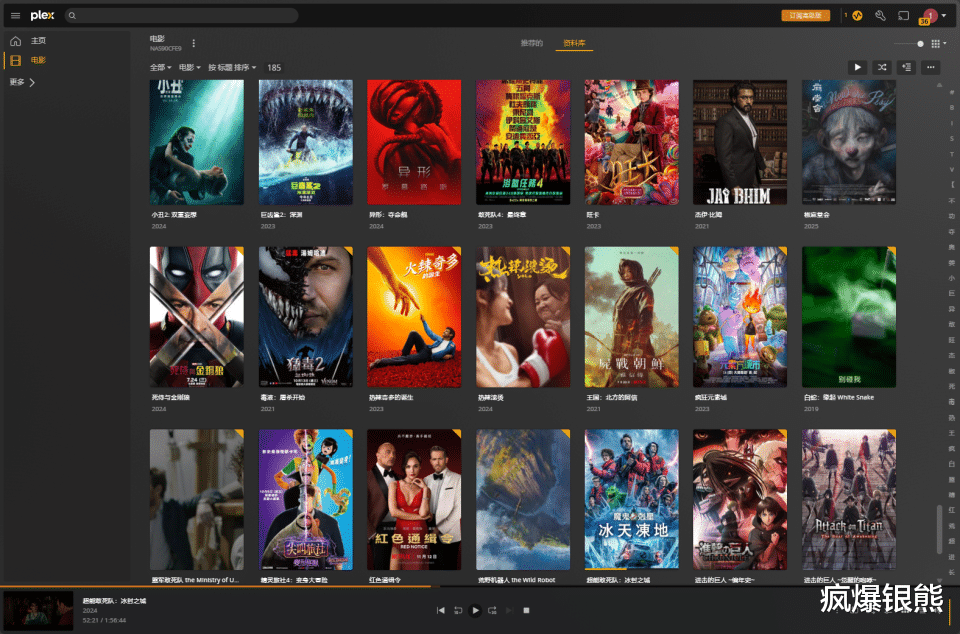Open the 全部 filter dropdown
Viewport: 960px width, 634px height.
pyautogui.click(x=160, y=67)
